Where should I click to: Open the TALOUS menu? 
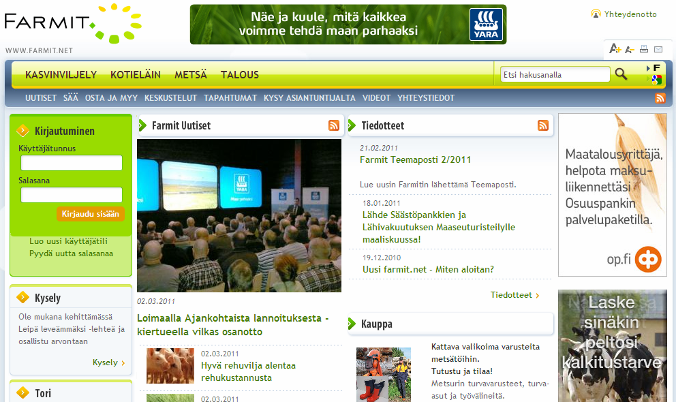240,75
